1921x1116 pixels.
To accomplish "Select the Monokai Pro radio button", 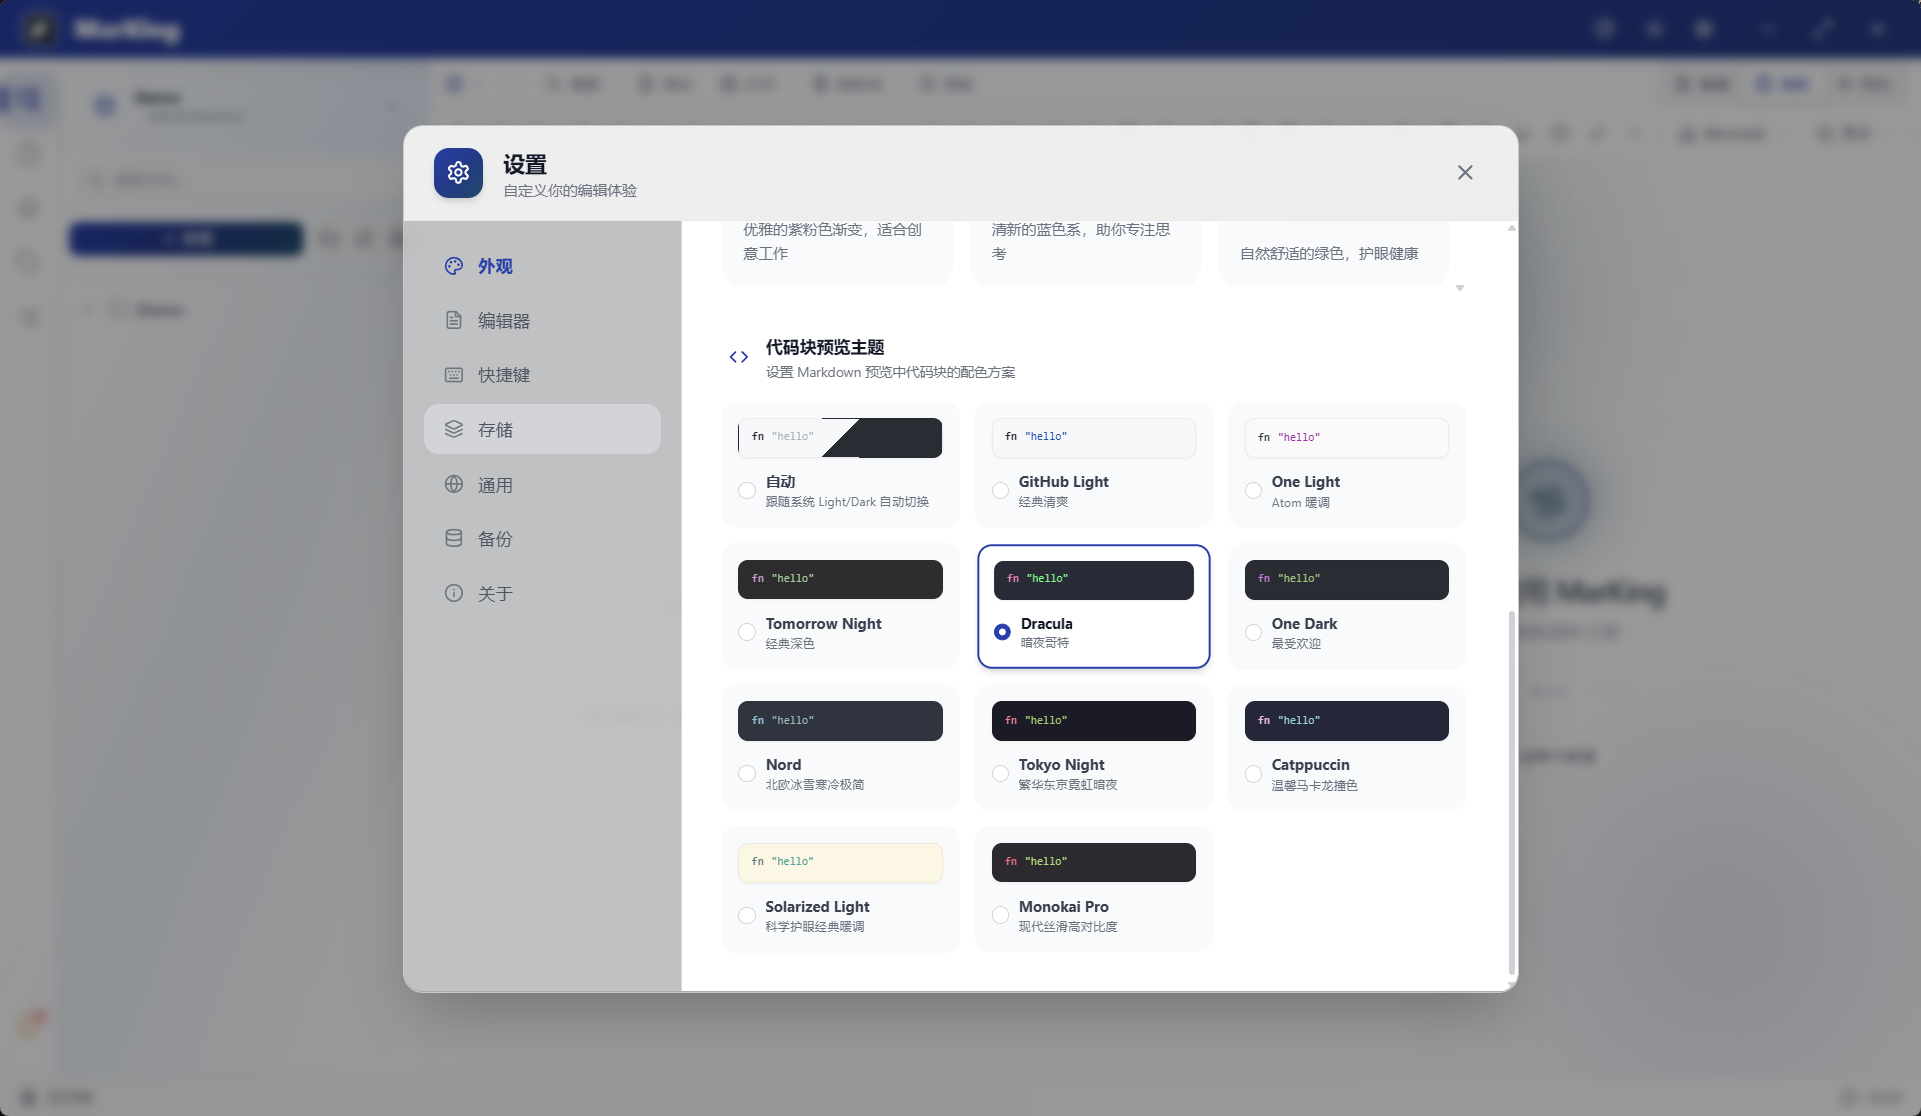I will tap(1000, 915).
